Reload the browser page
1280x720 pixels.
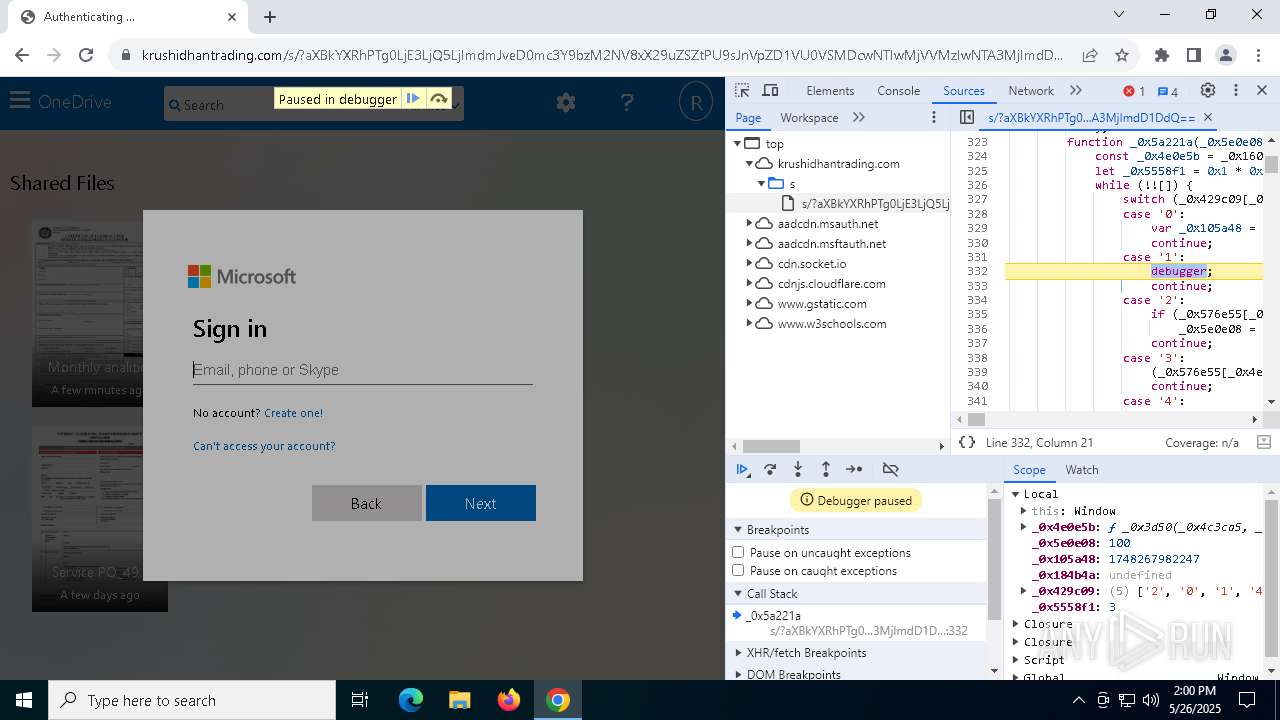[86, 55]
